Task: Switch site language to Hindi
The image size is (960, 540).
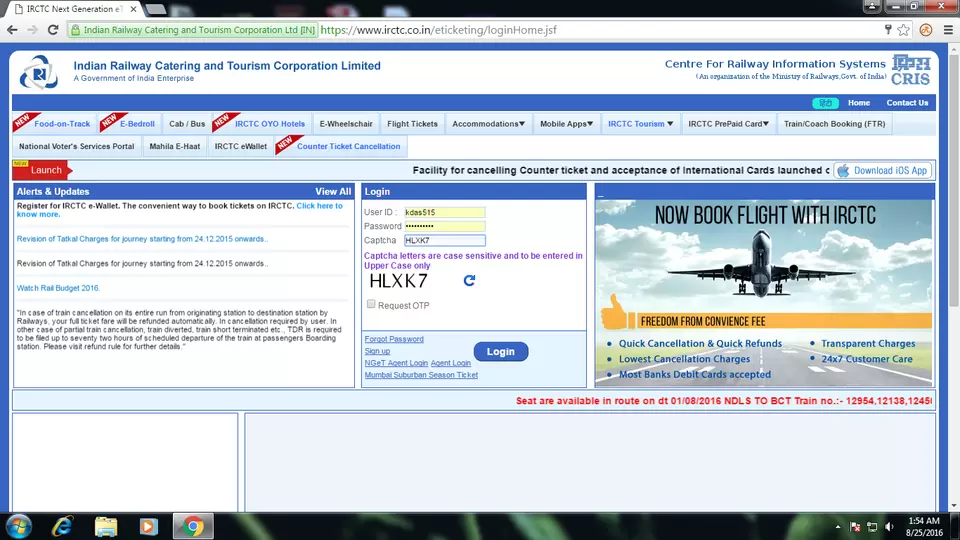Action: (x=825, y=103)
